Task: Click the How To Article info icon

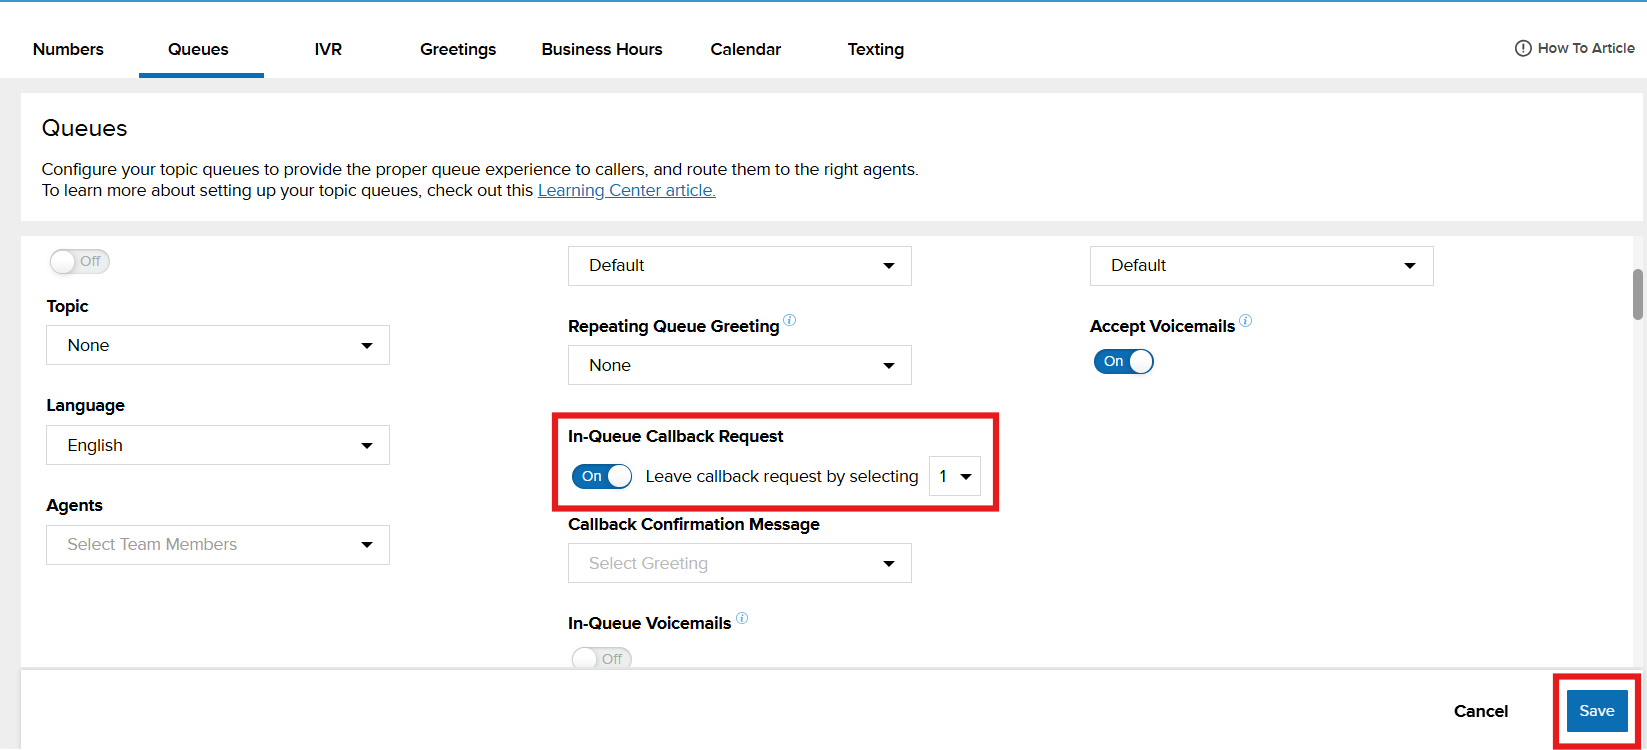Action: coord(1523,48)
